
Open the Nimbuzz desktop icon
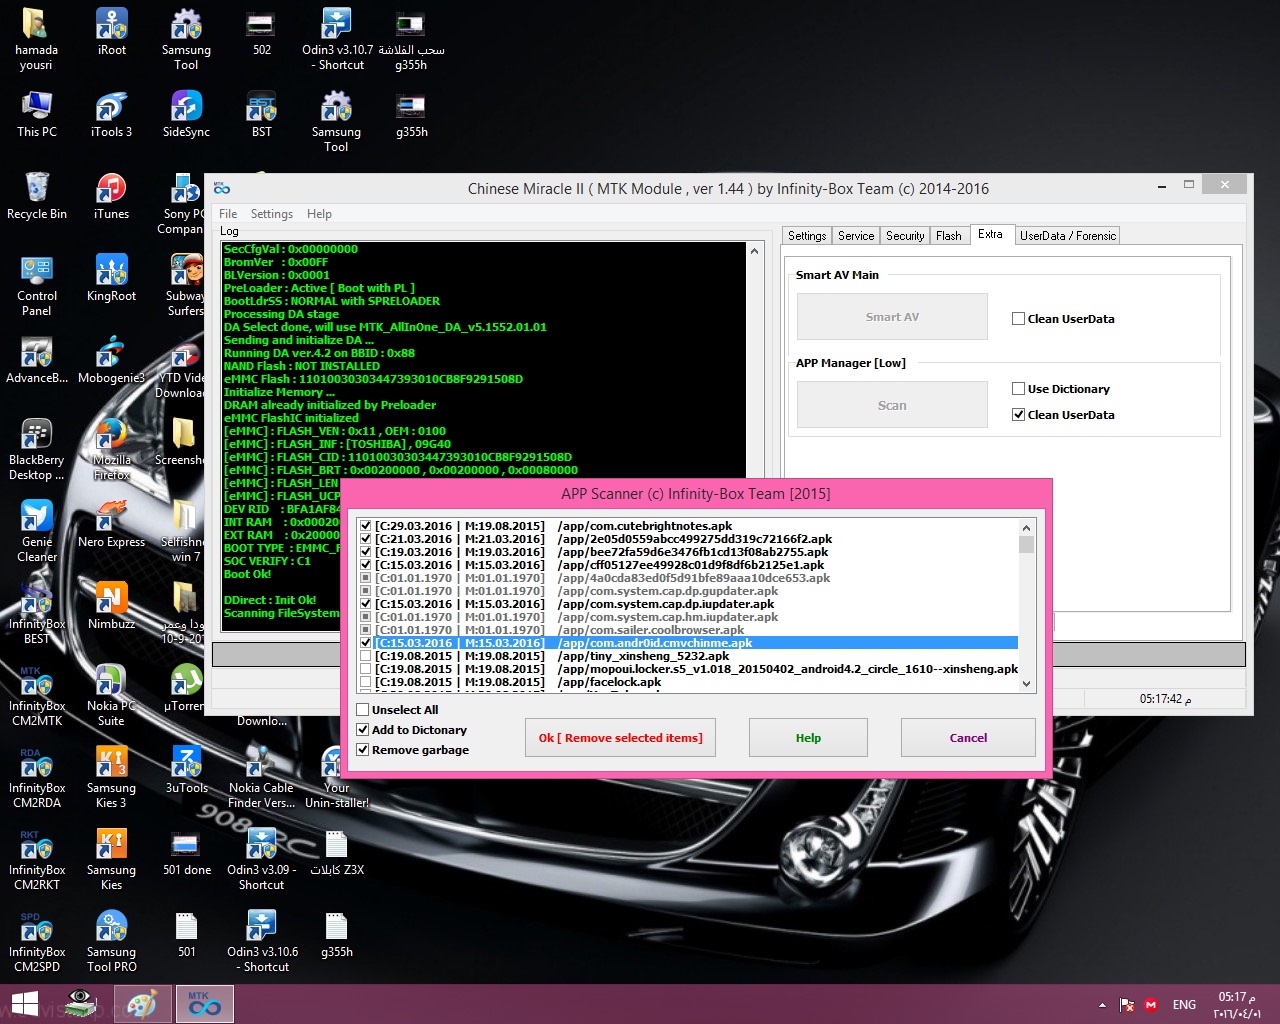[112, 606]
